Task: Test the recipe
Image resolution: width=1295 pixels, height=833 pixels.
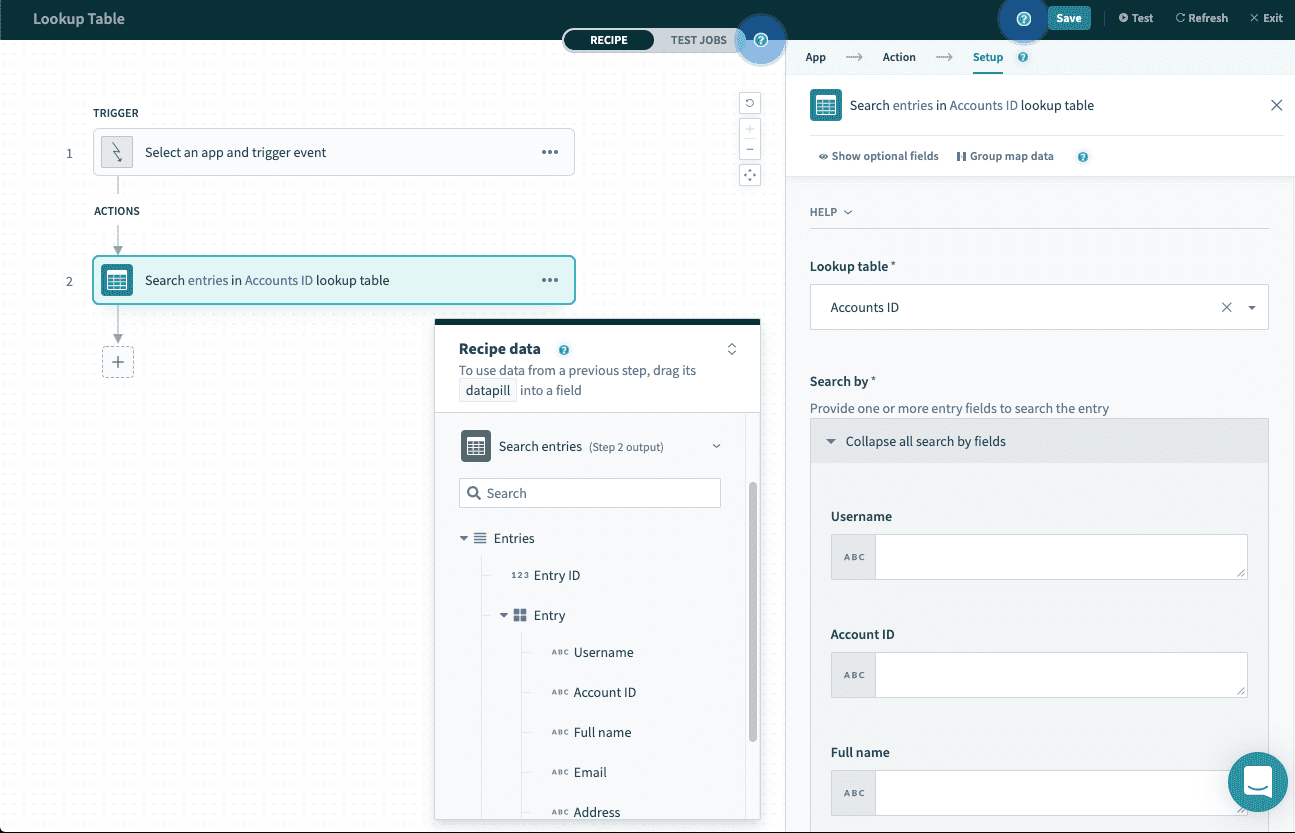Action: pyautogui.click(x=1135, y=17)
